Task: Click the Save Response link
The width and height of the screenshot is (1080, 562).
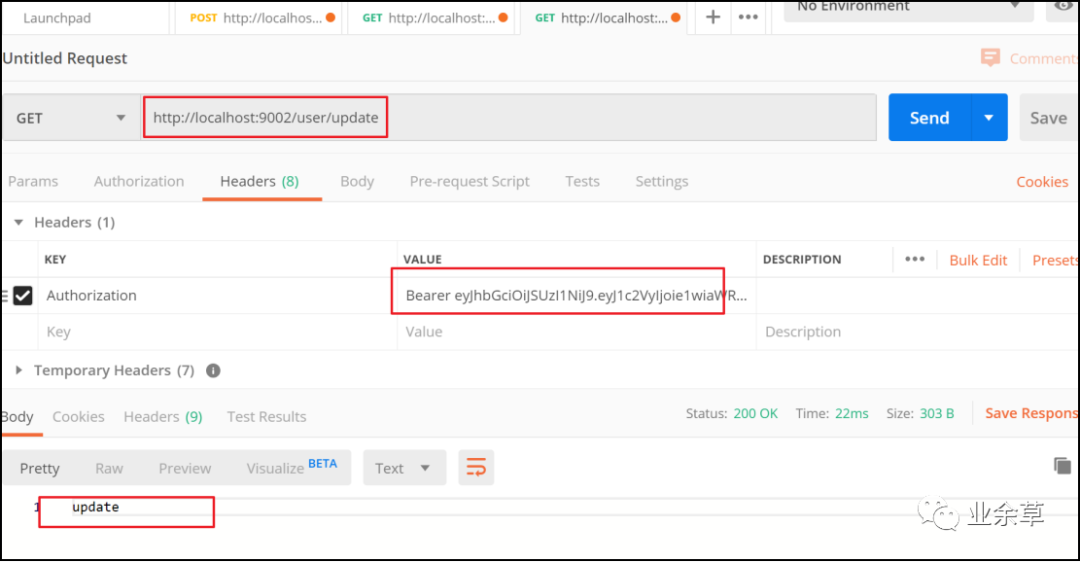Action: click(1031, 413)
